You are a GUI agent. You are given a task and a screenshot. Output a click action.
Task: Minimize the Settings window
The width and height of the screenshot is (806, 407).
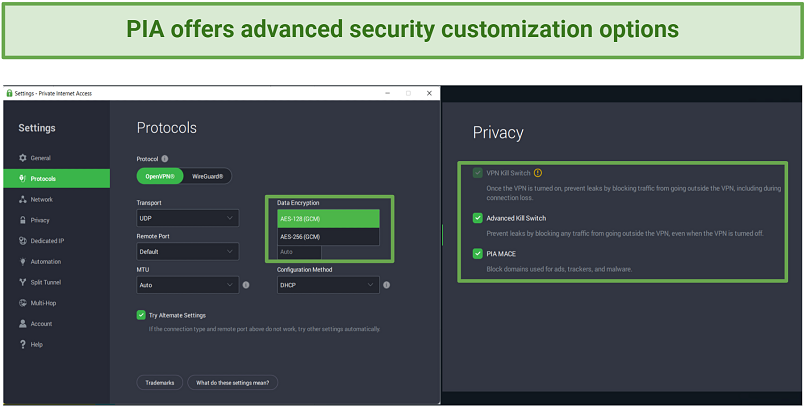pyautogui.click(x=388, y=93)
